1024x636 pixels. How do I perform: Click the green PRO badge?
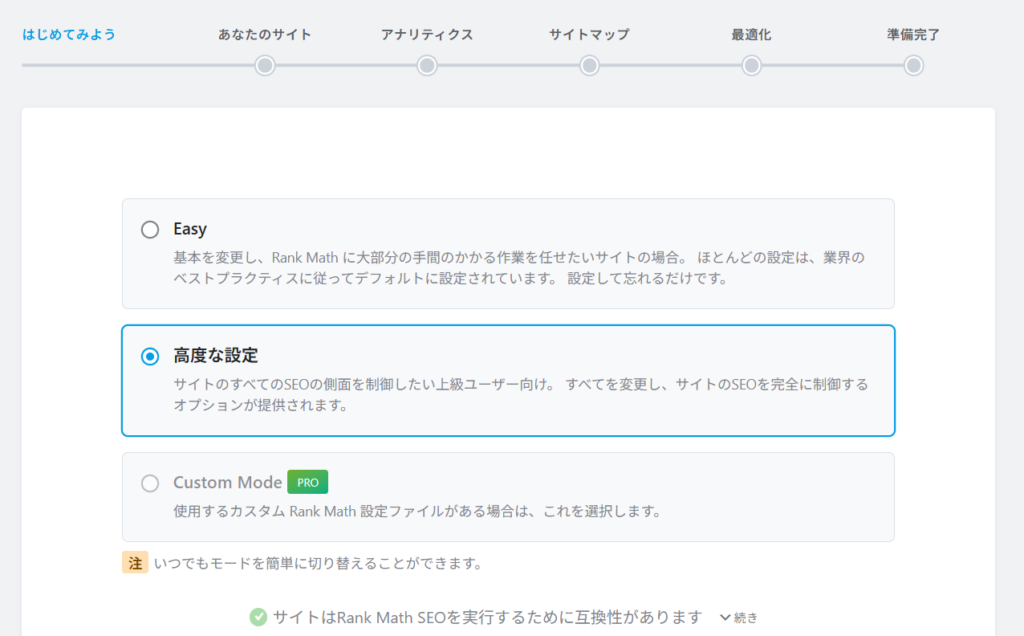(x=308, y=482)
